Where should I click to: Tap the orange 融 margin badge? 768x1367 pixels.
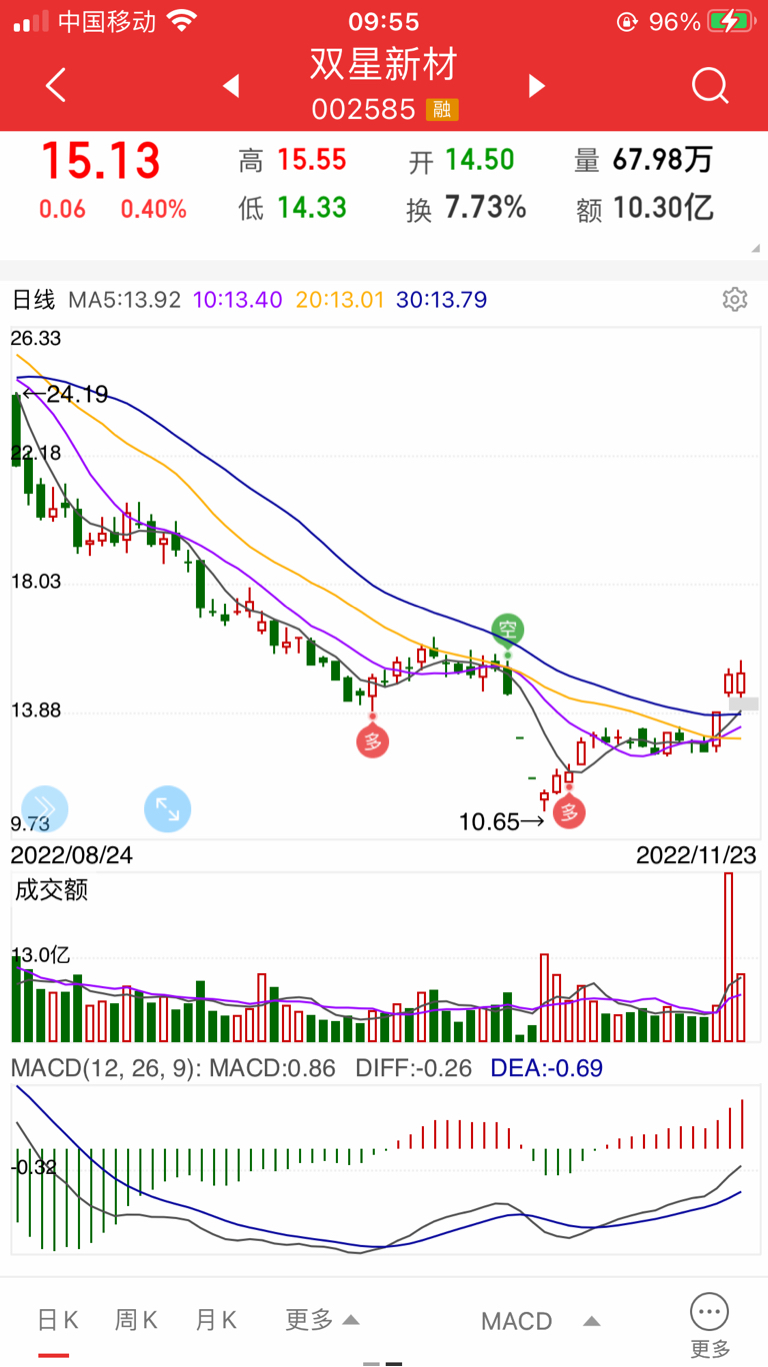pos(442,110)
